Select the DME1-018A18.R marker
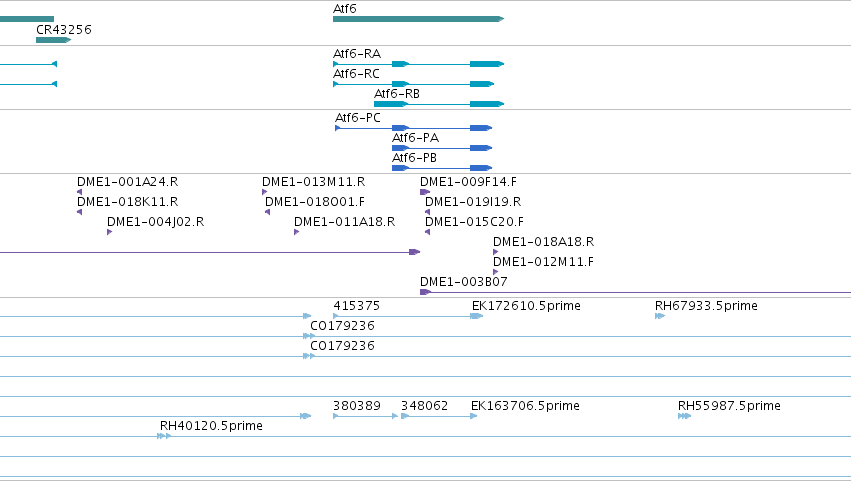 [x=496, y=252]
